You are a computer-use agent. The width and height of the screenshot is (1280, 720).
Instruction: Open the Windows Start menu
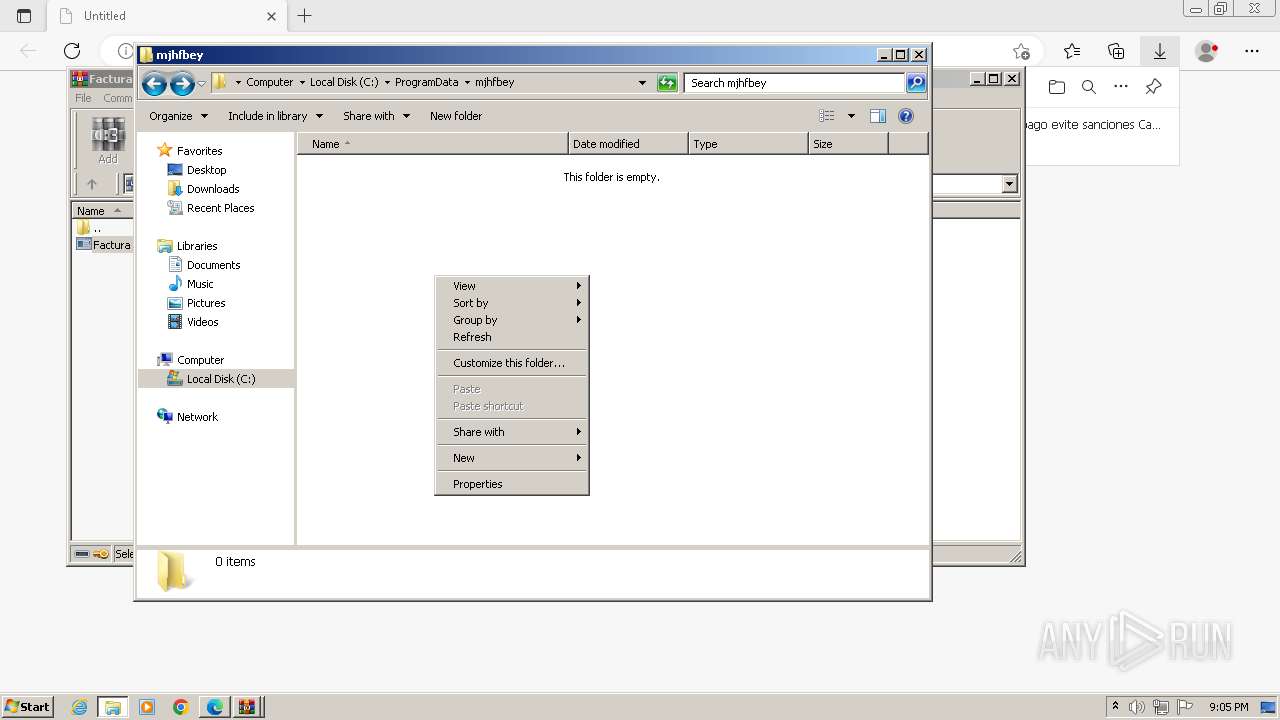27,707
